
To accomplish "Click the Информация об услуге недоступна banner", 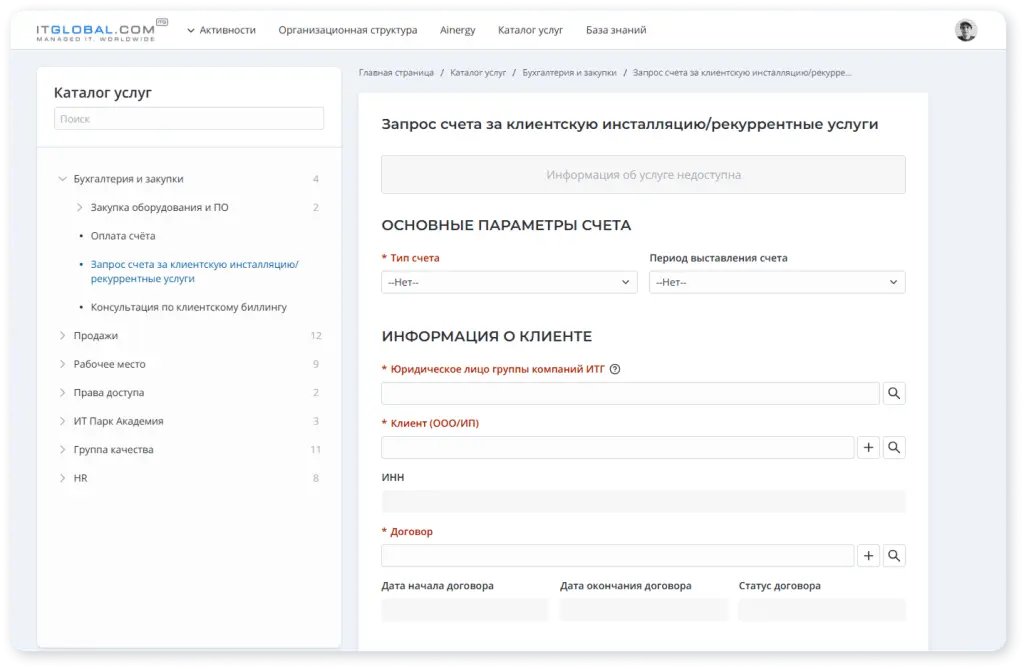I will point(643,174).
